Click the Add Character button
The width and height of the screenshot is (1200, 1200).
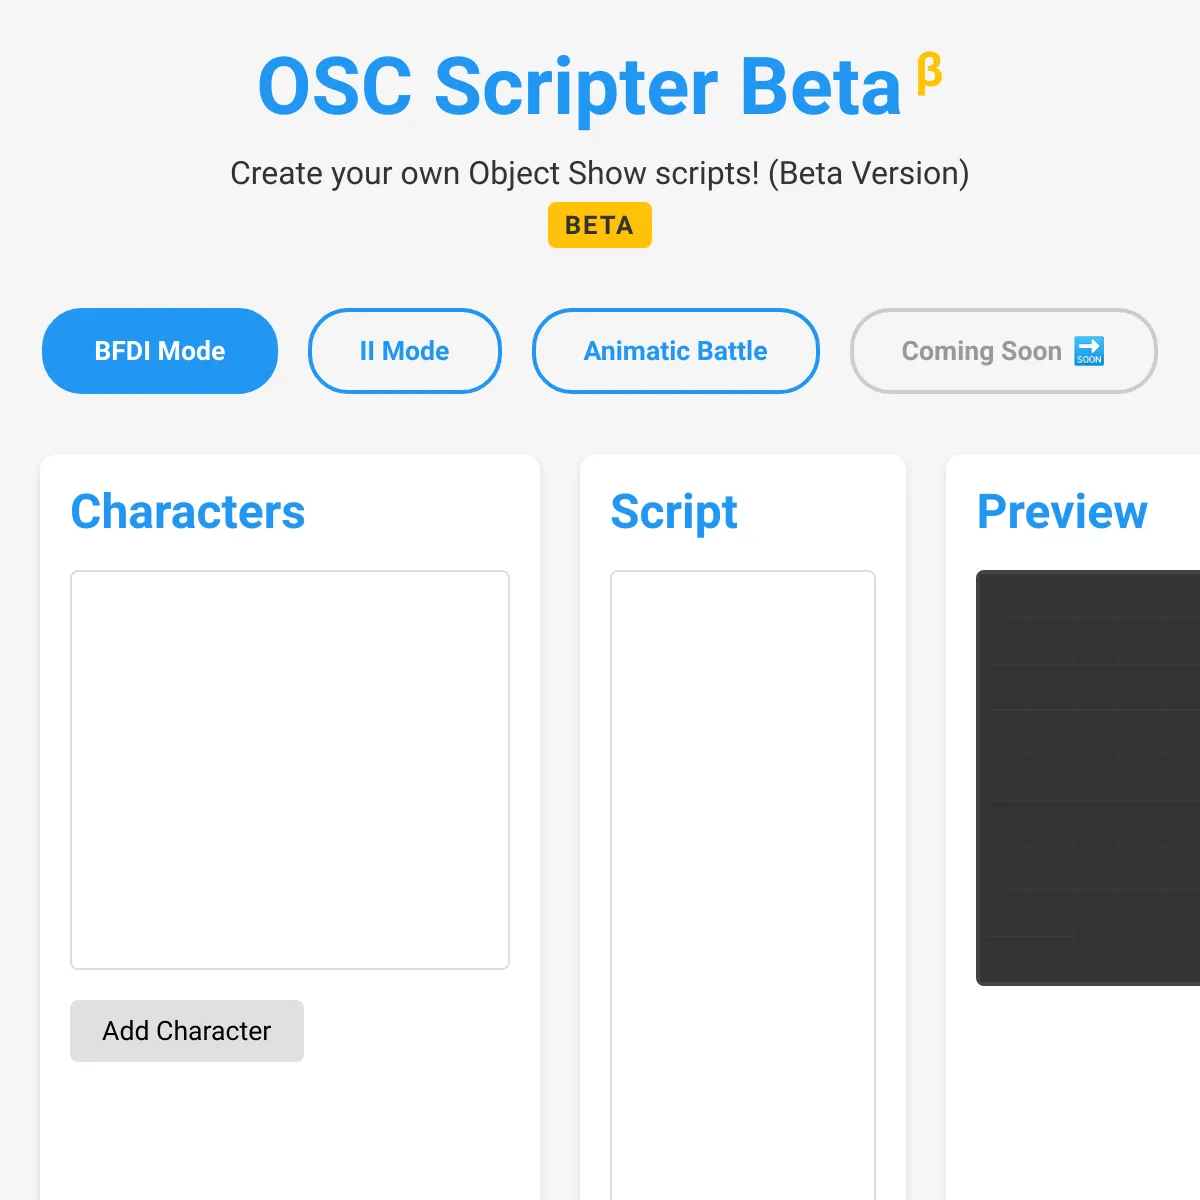(187, 1031)
